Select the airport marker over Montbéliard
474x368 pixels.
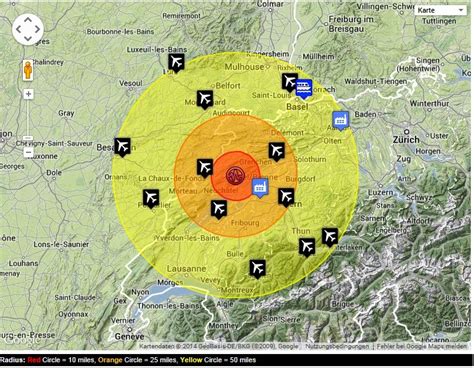point(205,99)
